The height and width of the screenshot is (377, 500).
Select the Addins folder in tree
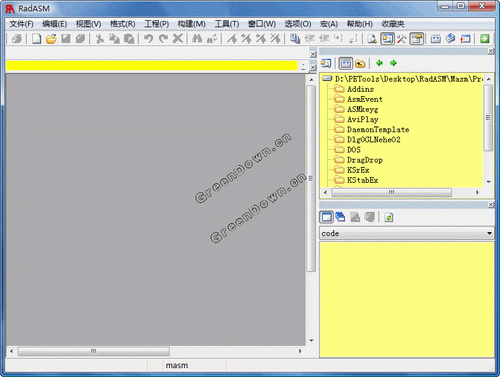[360, 89]
